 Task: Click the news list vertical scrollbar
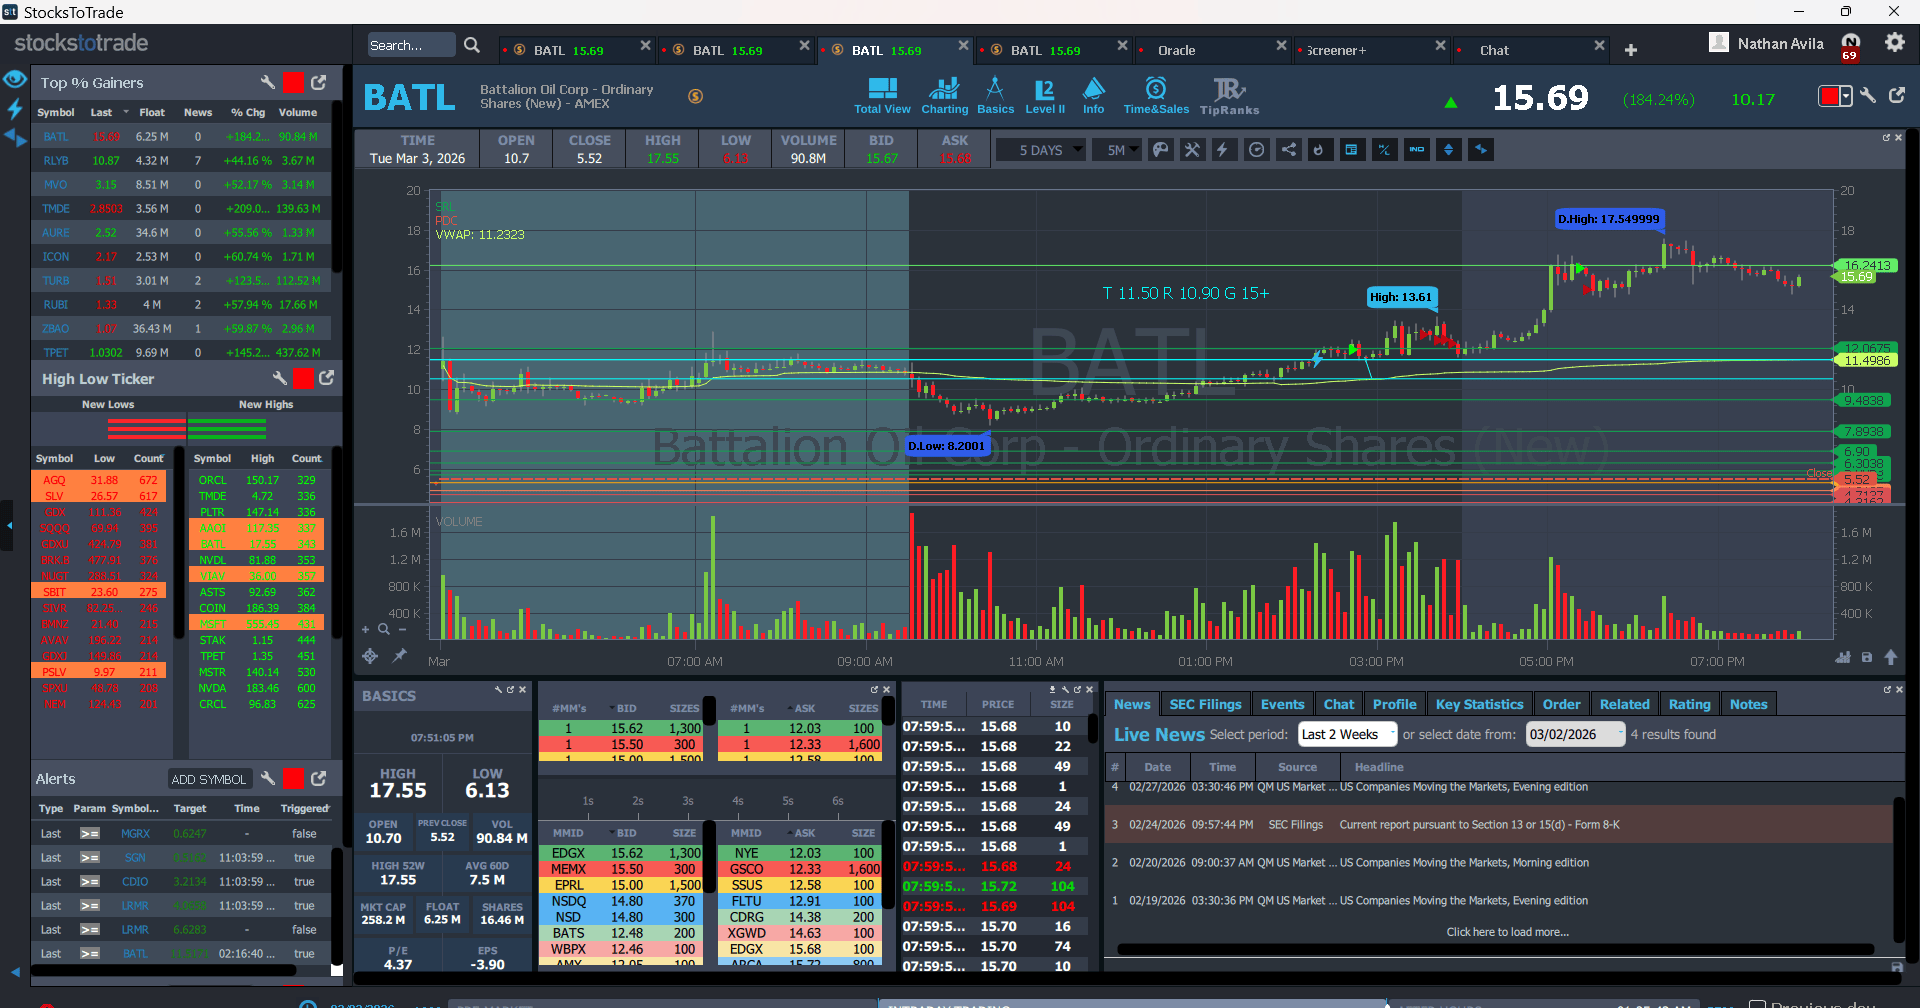1899,868
